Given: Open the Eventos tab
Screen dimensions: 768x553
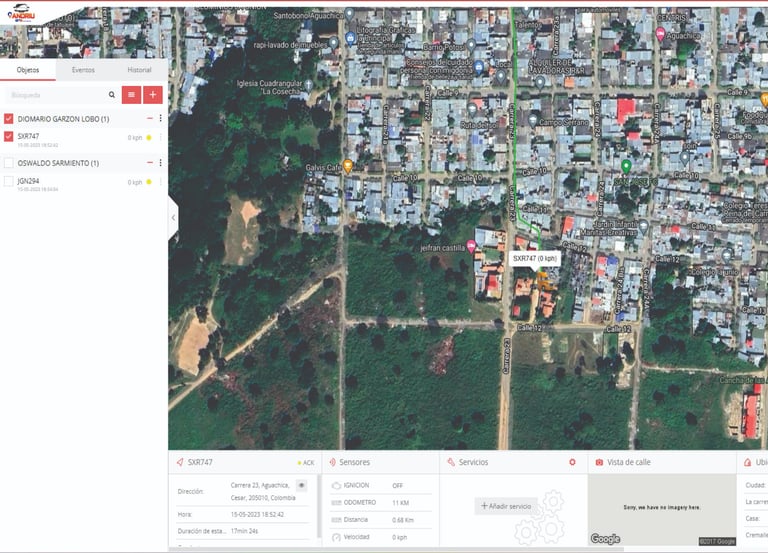Looking at the screenshot, I should click(x=83, y=70).
